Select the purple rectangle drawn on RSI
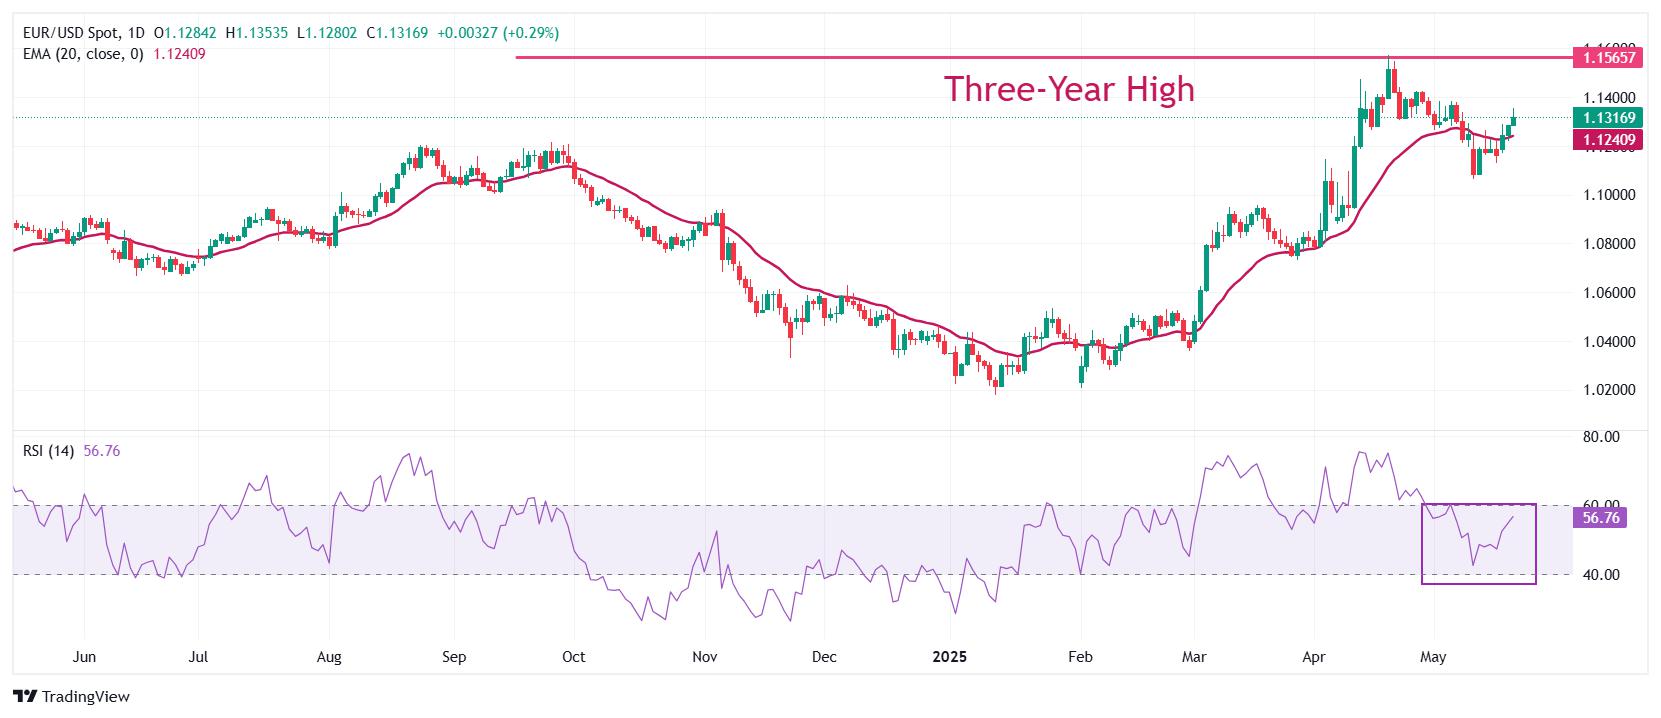The height and width of the screenshot is (718, 1661). click(x=1478, y=543)
